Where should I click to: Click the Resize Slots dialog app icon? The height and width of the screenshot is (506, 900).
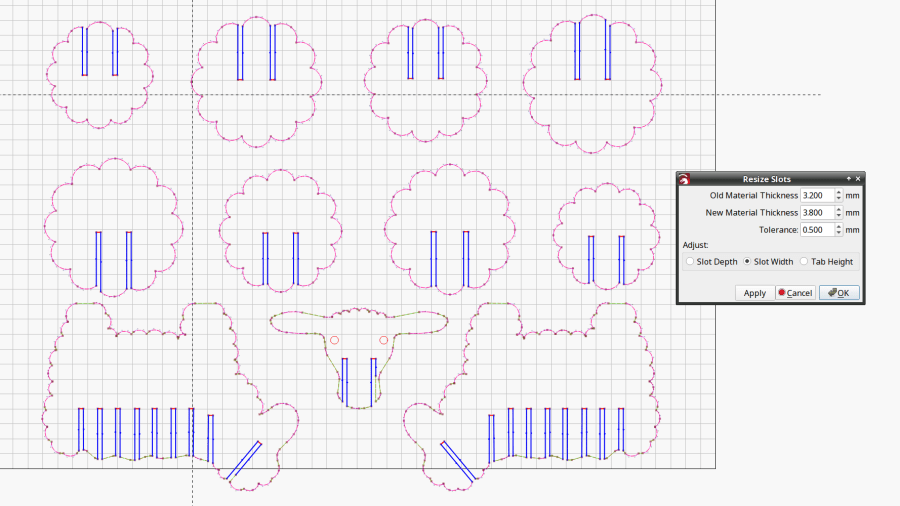[x=684, y=179]
